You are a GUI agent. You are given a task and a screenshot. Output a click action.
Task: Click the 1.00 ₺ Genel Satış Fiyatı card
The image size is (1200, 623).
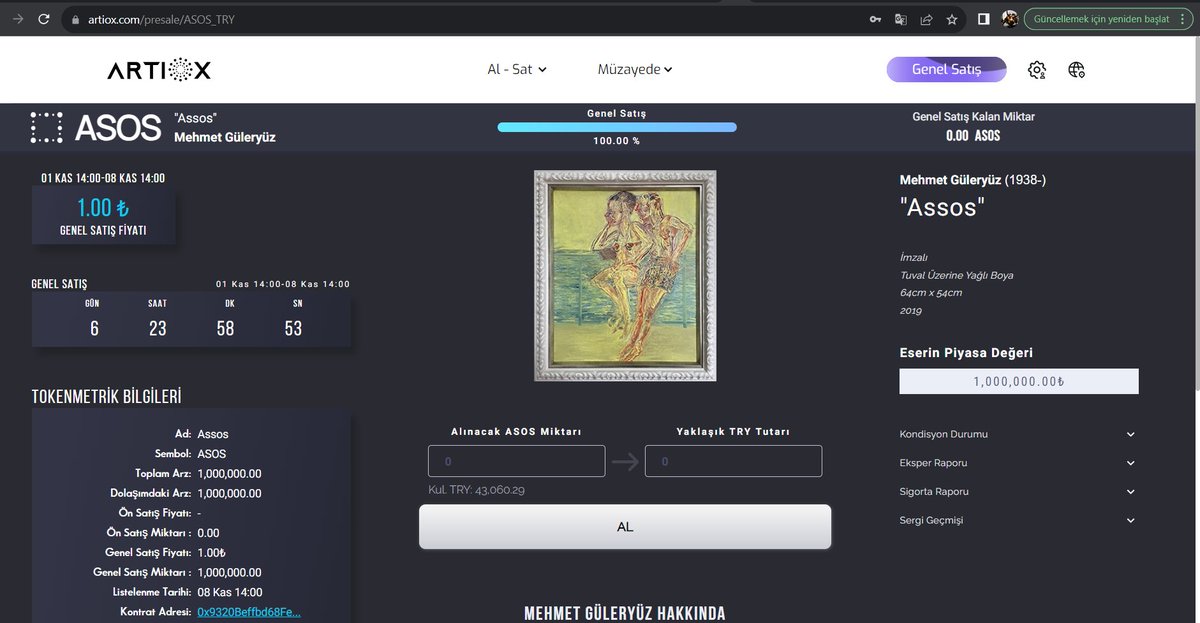click(x=103, y=216)
